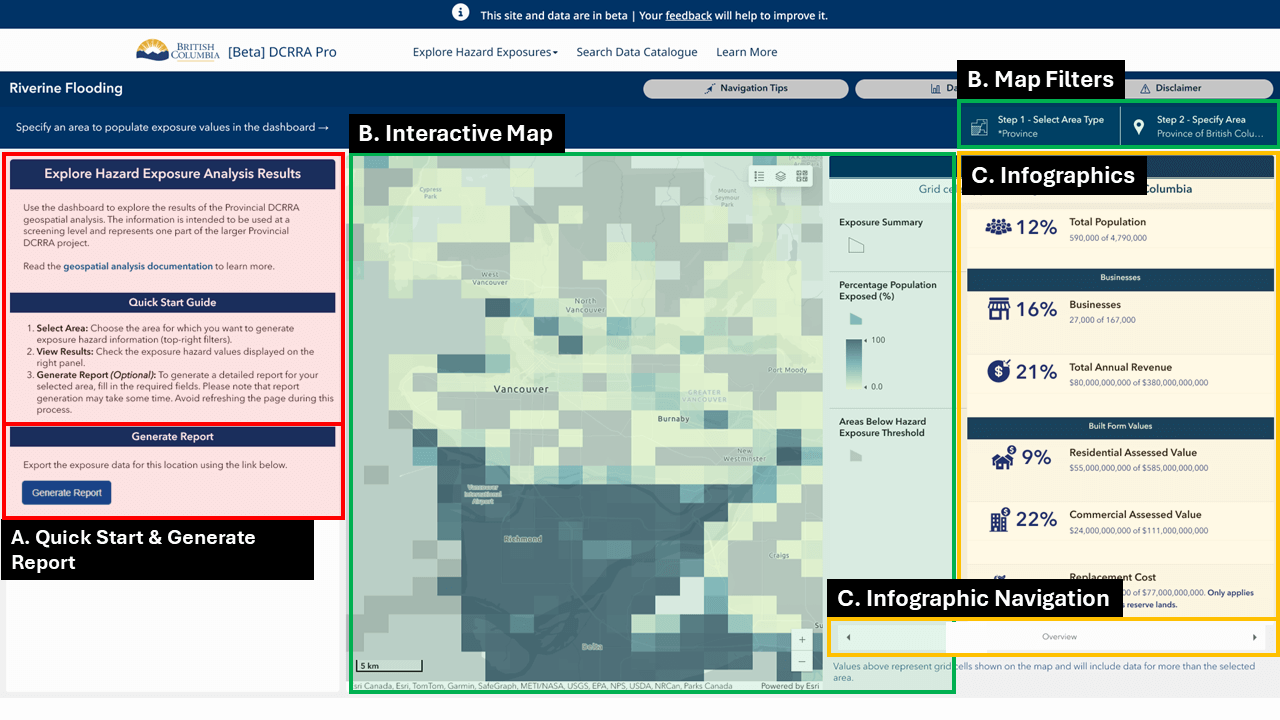Click the Generate Report button
Image resolution: width=1280 pixels, height=720 pixels.
(x=66, y=493)
